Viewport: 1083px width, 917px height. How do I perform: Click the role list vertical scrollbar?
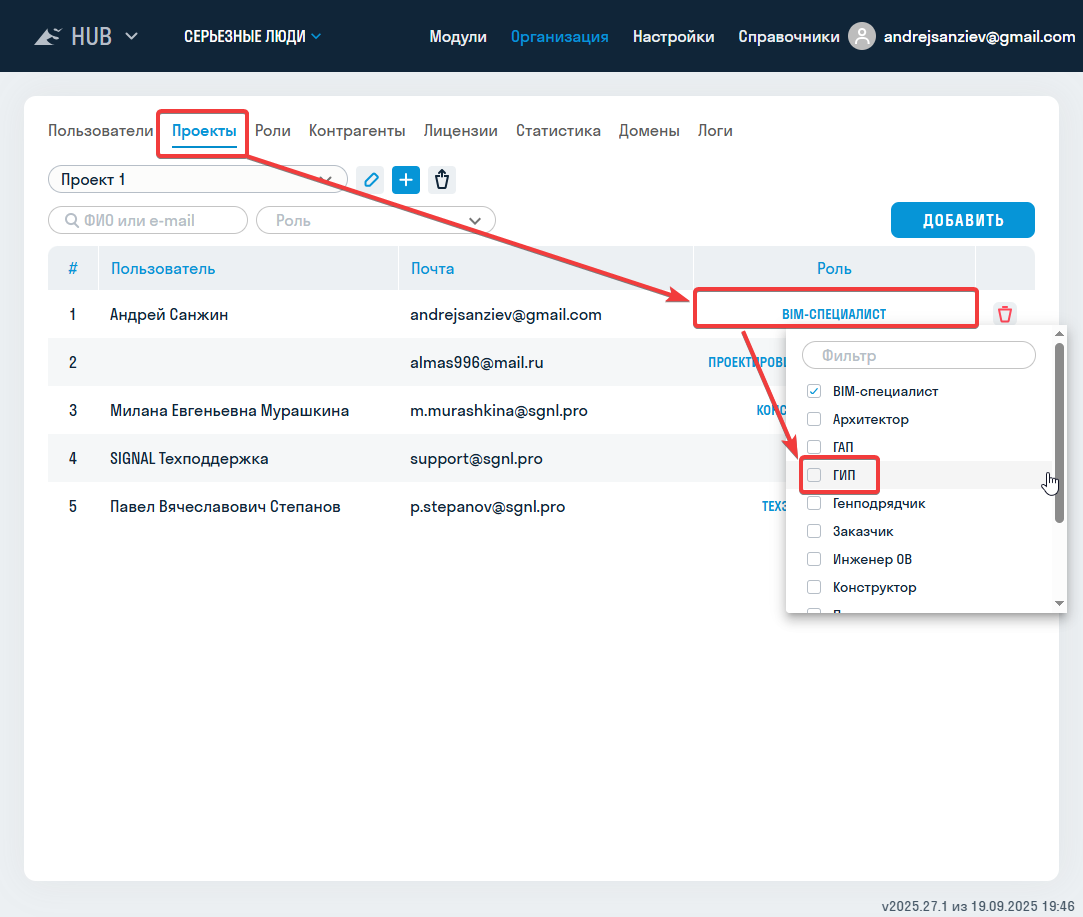[1060, 430]
